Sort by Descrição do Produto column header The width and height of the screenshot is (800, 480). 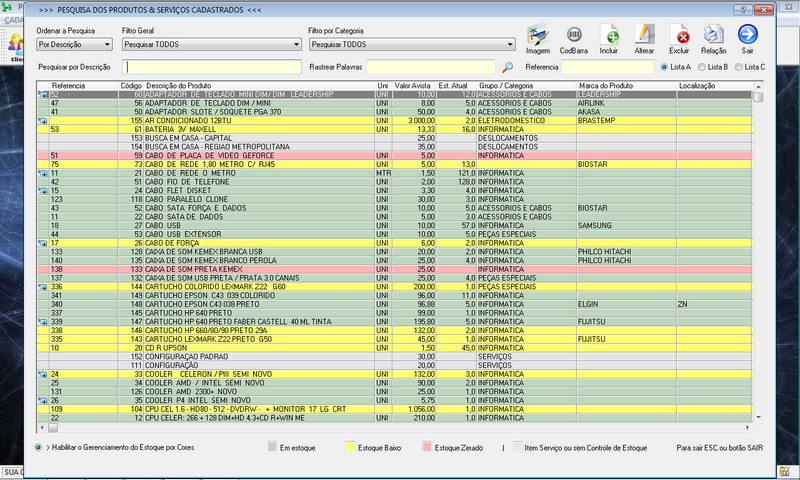click(x=179, y=86)
